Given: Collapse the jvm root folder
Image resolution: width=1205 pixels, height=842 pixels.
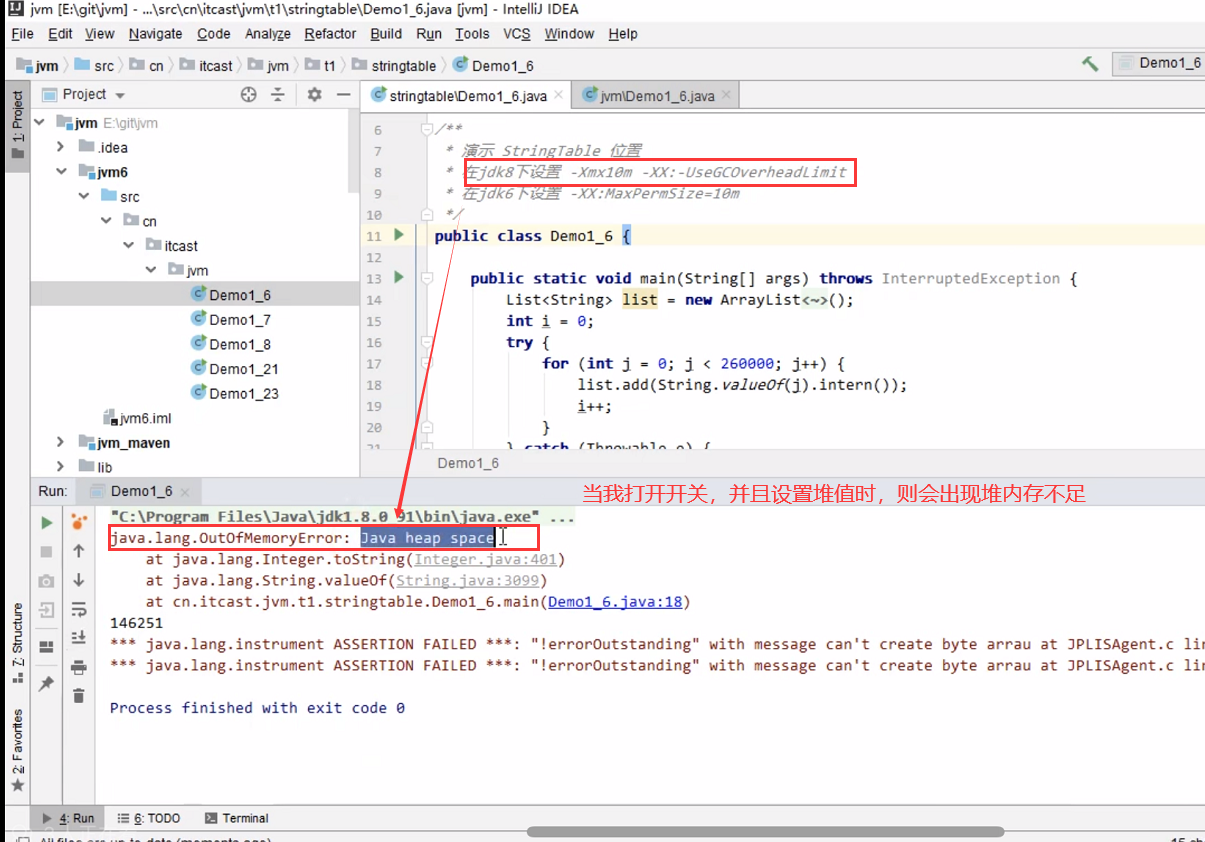Looking at the screenshot, I should point(41,123).
